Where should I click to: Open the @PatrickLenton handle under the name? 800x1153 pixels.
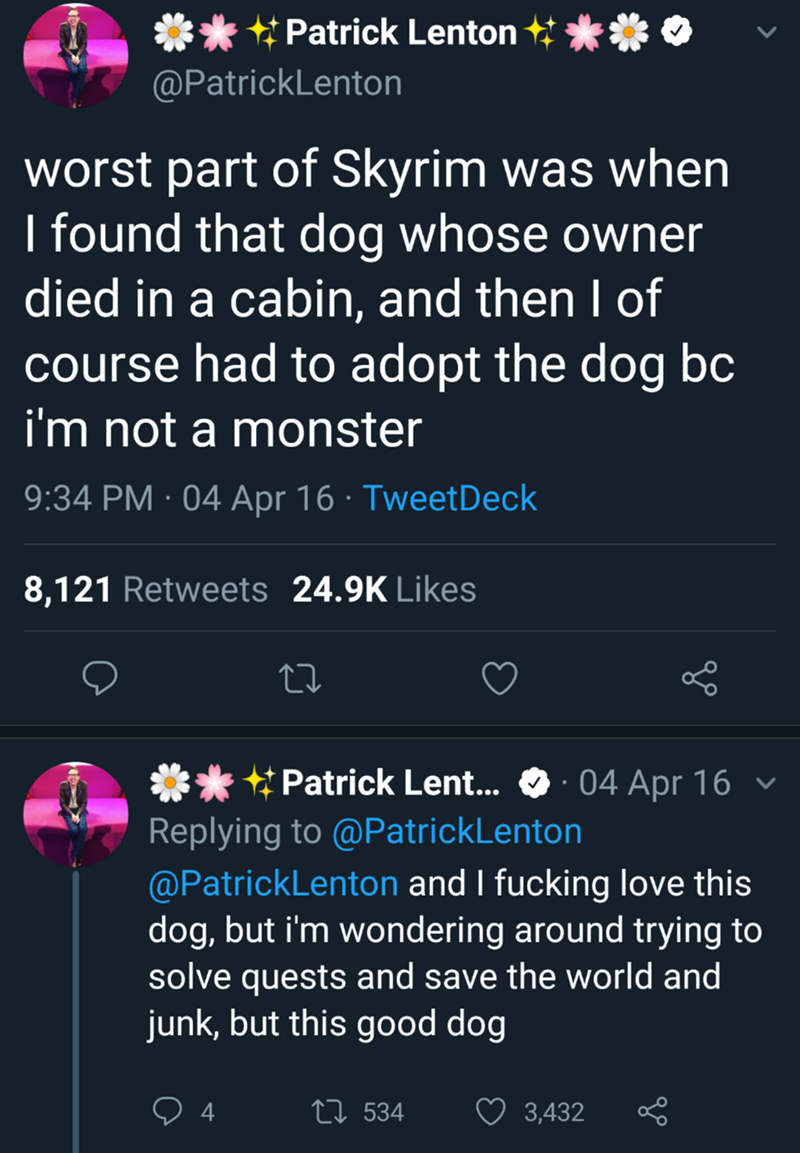click(275, 82)
